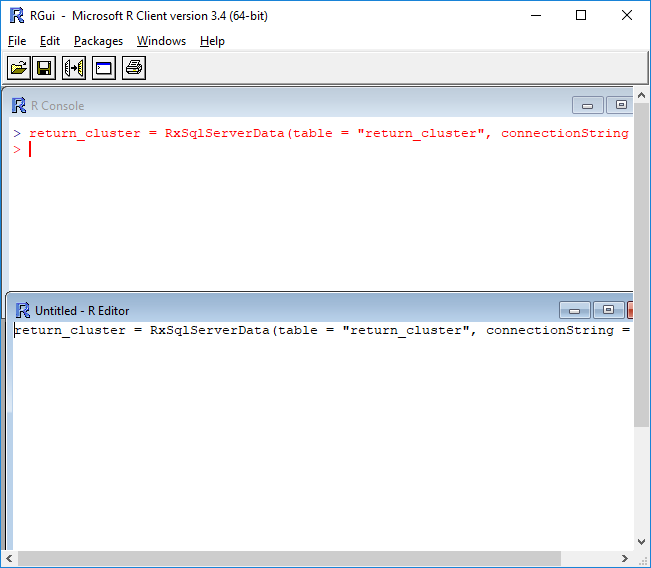This screenshot has height=568, width=651.
Task: Open the File menu
Action: 17,41
